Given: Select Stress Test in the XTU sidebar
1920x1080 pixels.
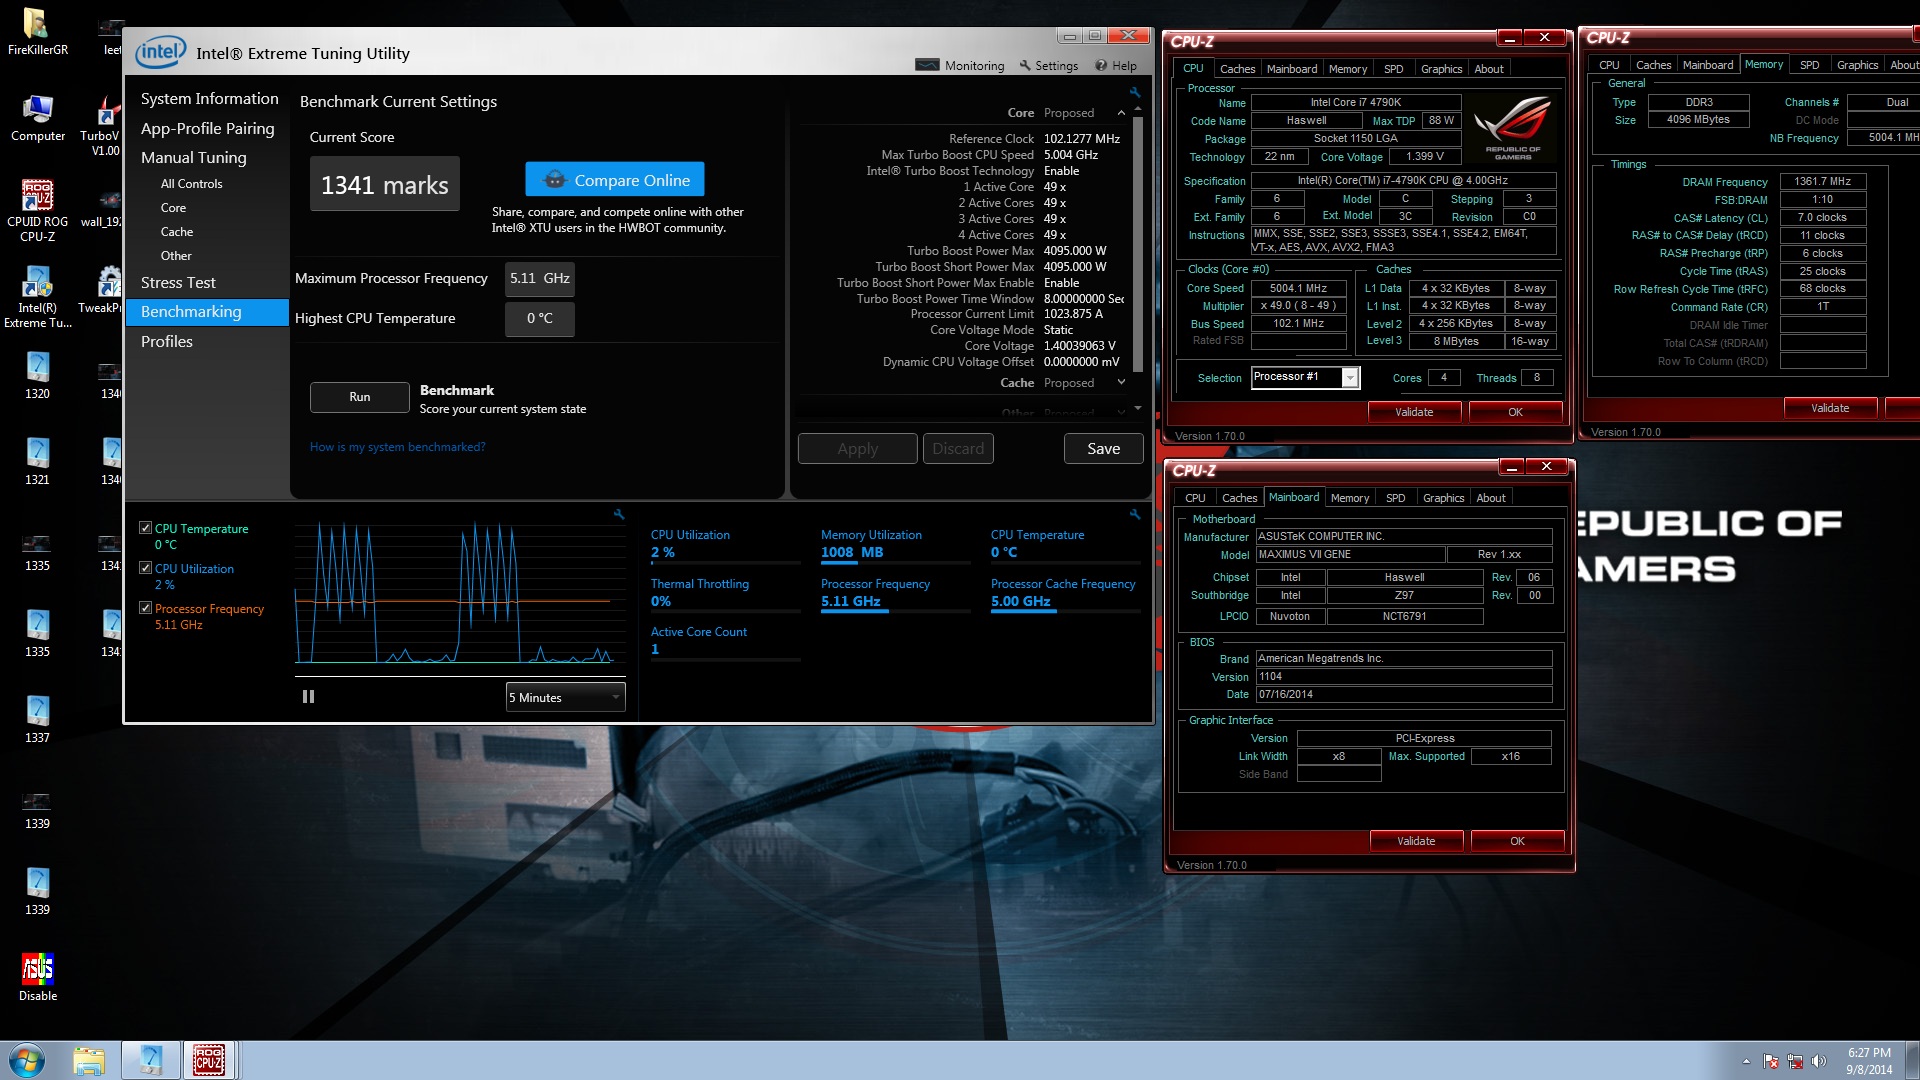Looking at the screenshot, I should tap(178, 282).
